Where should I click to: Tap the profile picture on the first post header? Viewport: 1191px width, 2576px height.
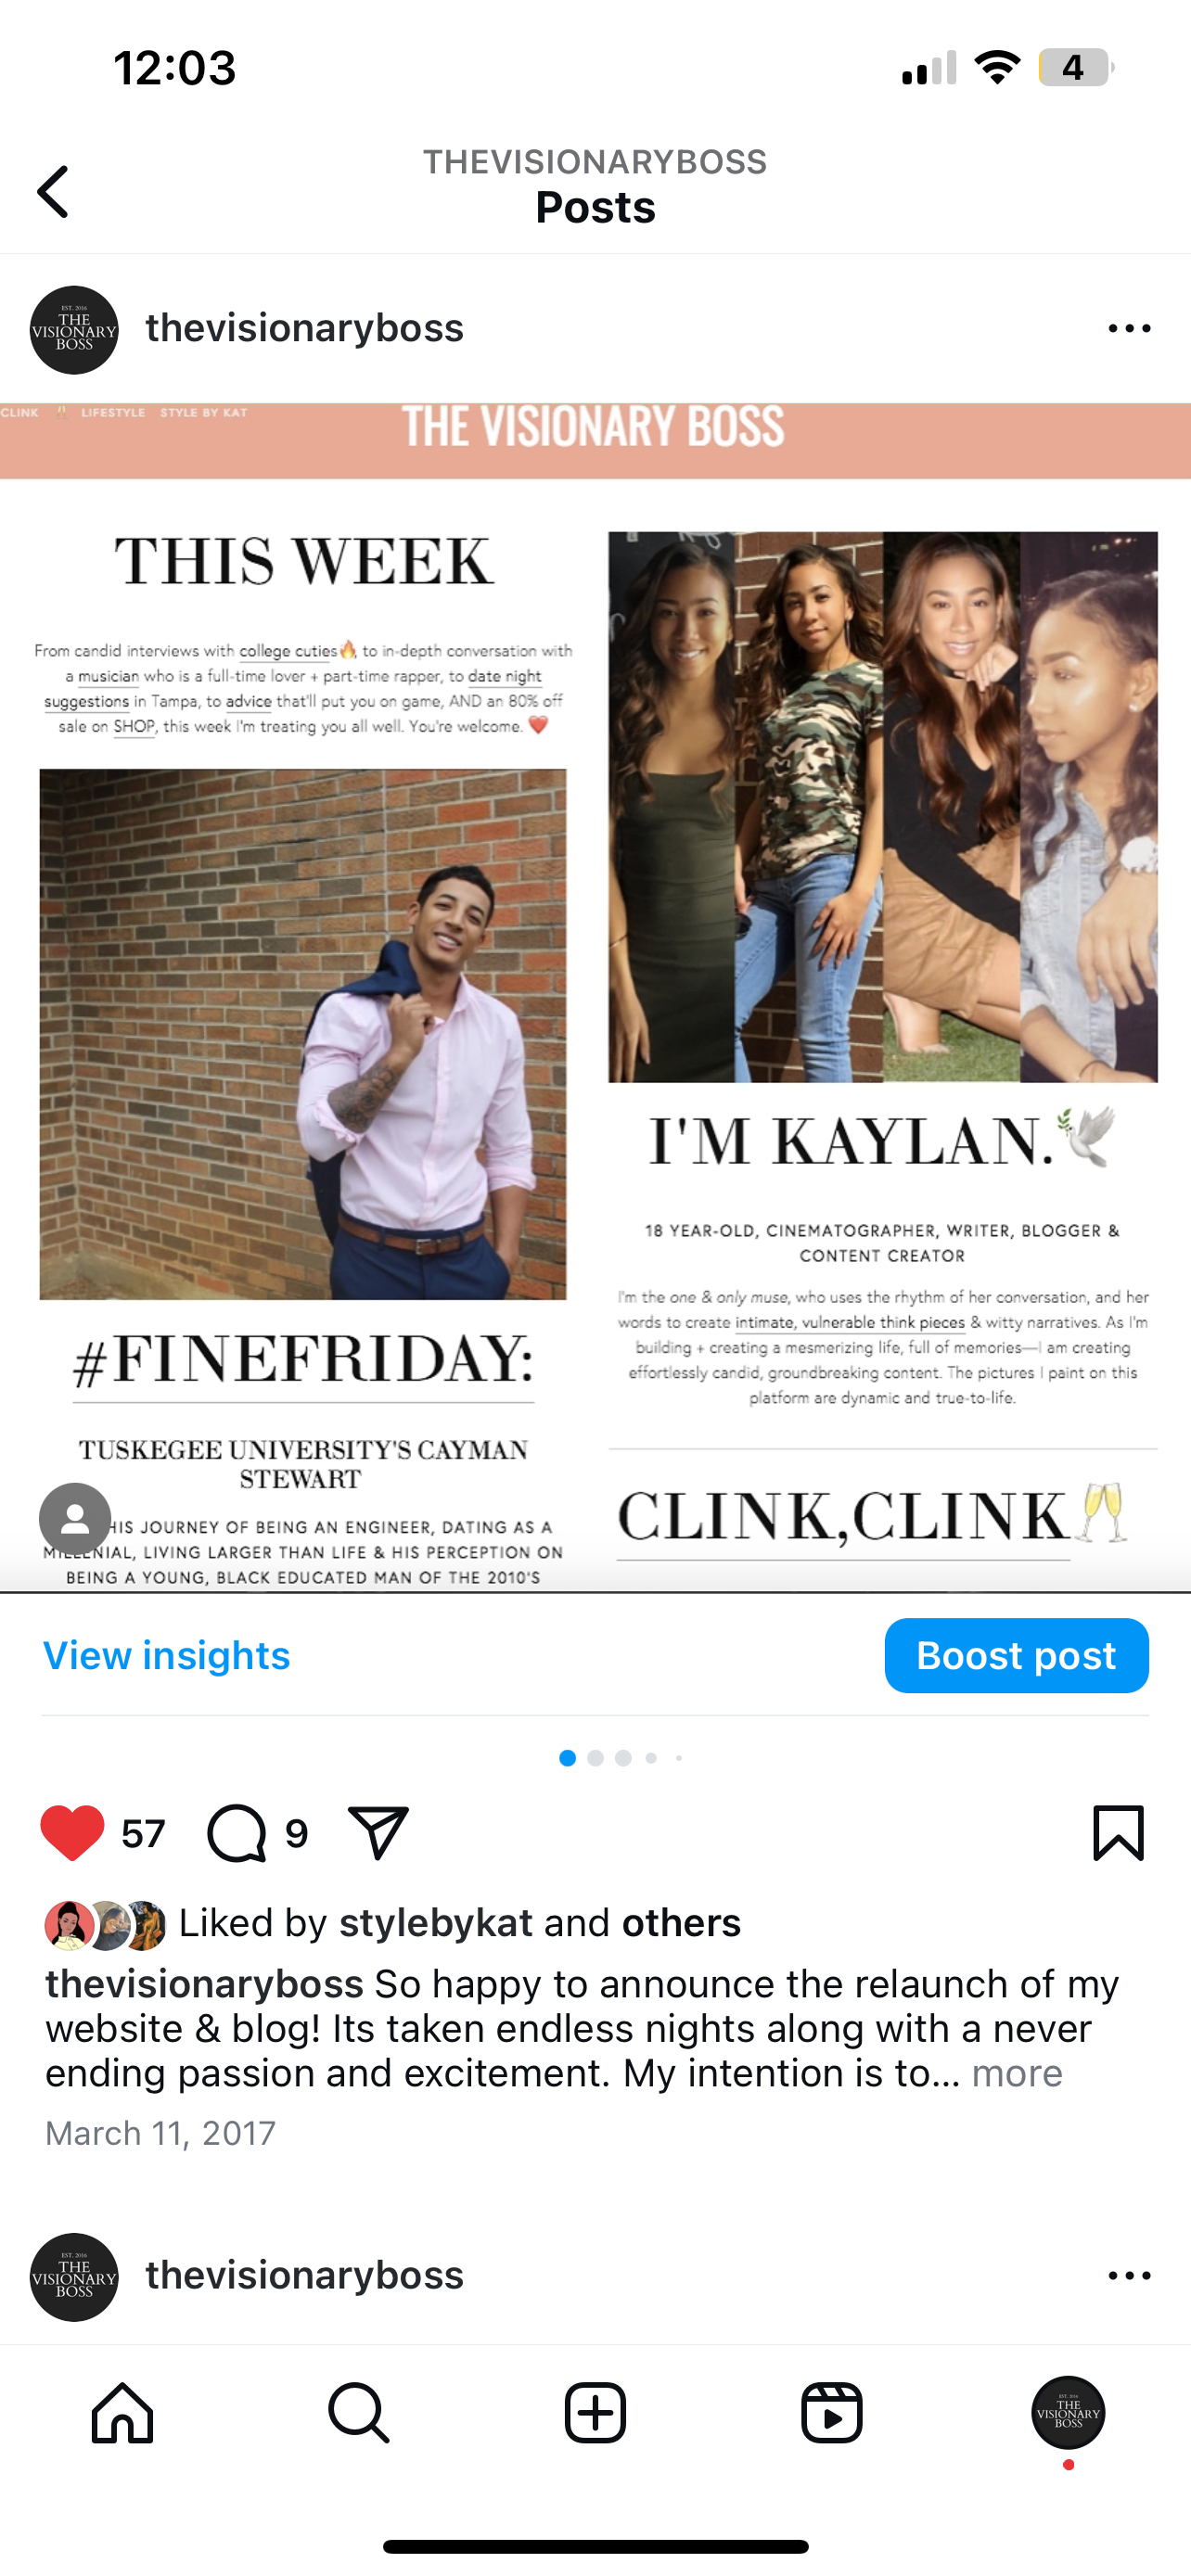pyautogui.click(x=74, y=330)
